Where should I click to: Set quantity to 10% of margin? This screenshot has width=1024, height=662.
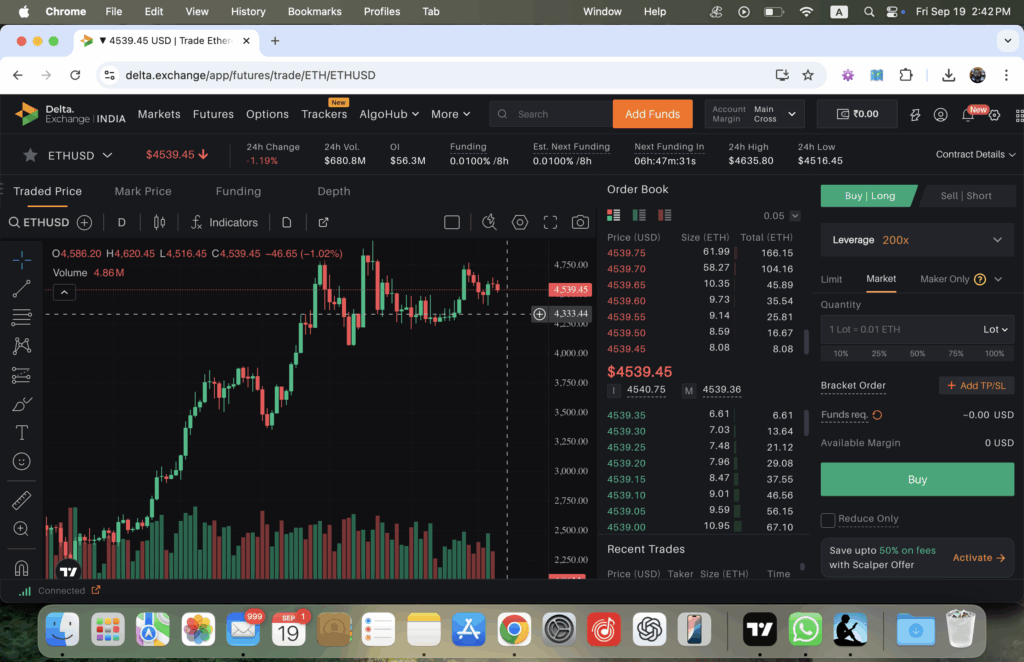point(841,353)
